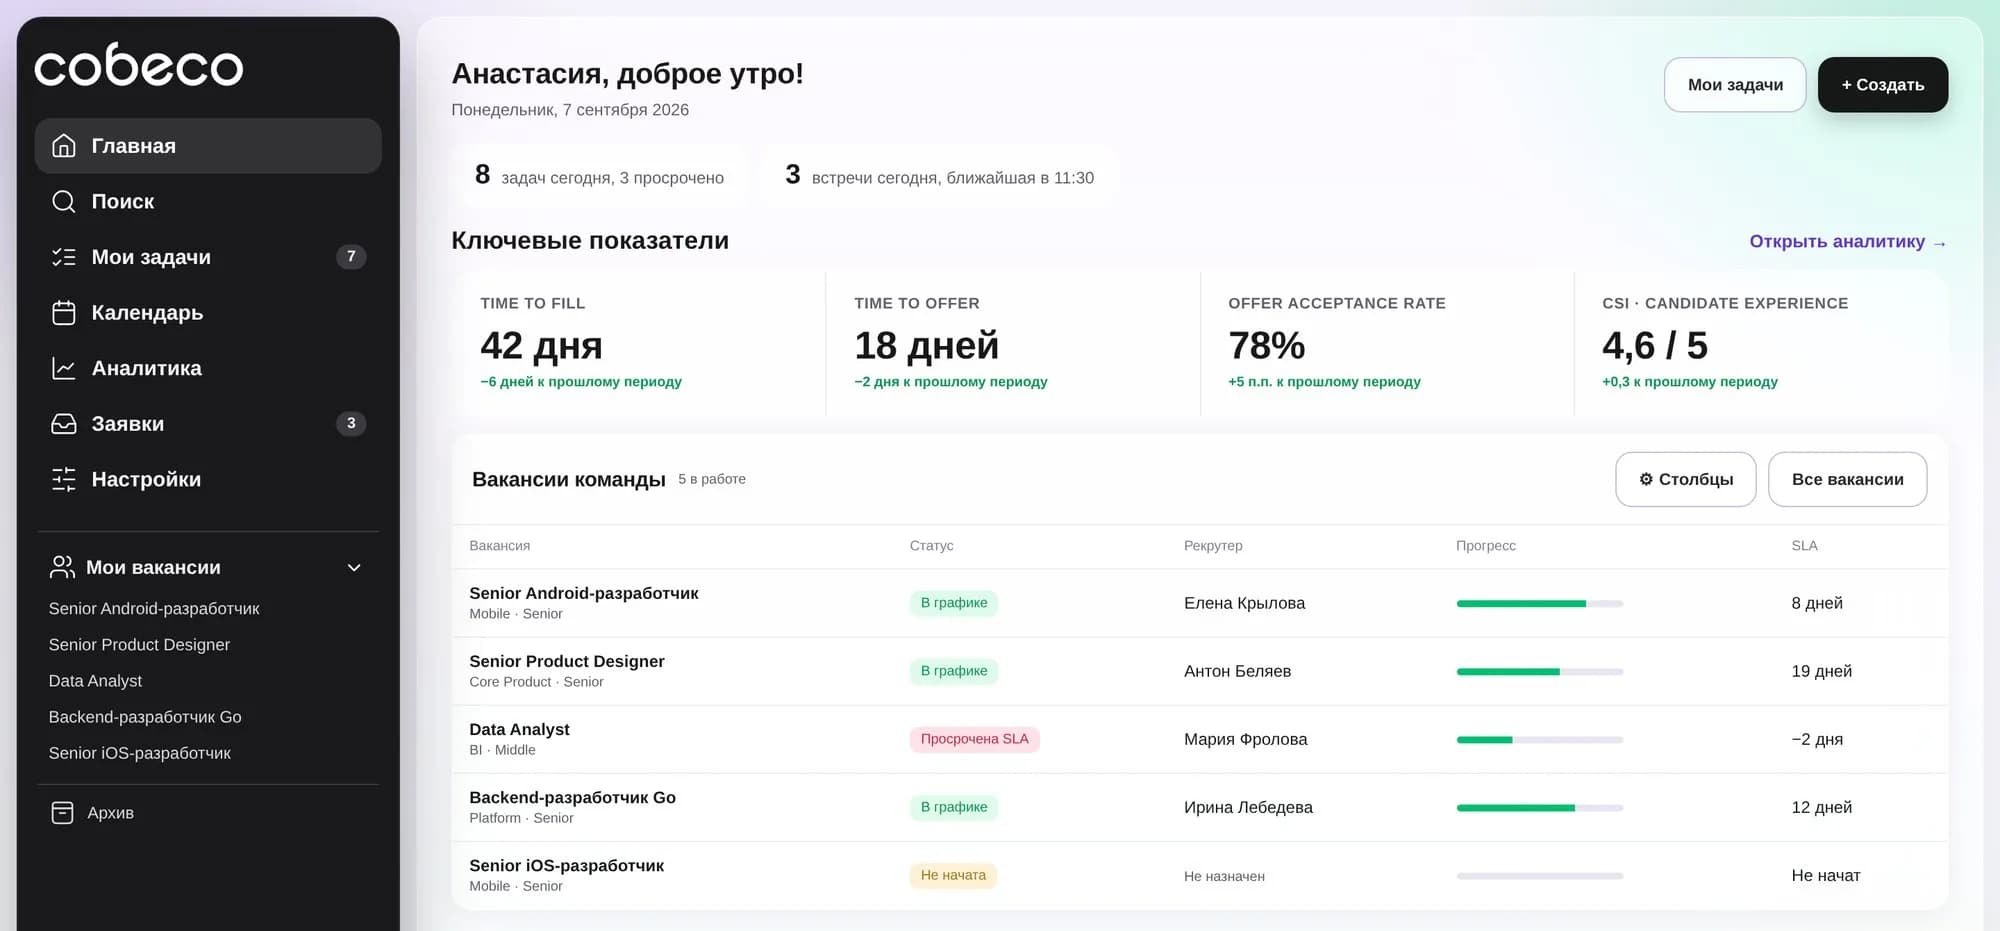
Task: Go to Календарь in the sidebar
Action: [x=208, y=313]
